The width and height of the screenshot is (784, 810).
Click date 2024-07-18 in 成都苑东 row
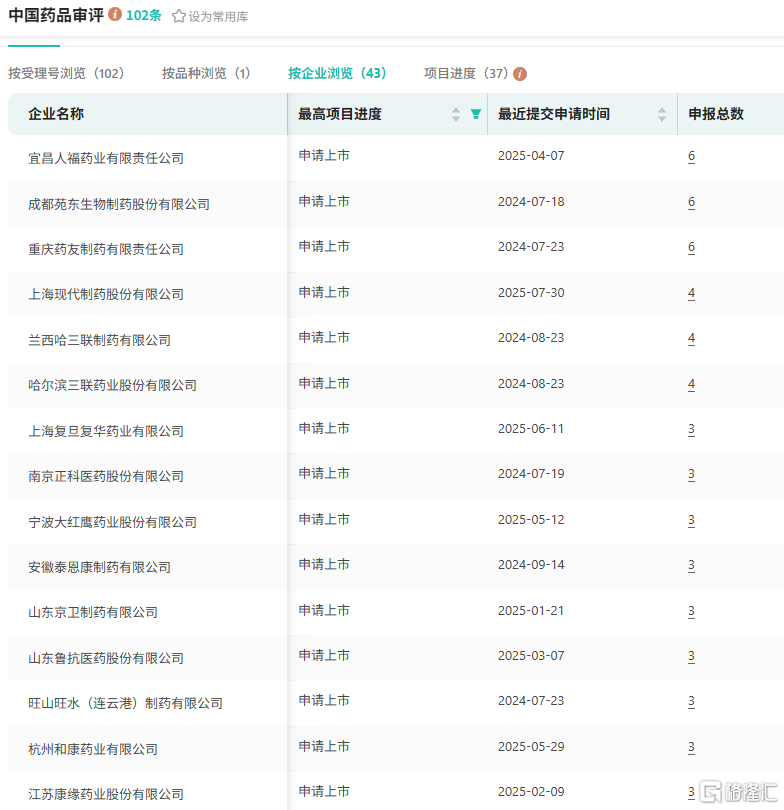coord(531,202)
